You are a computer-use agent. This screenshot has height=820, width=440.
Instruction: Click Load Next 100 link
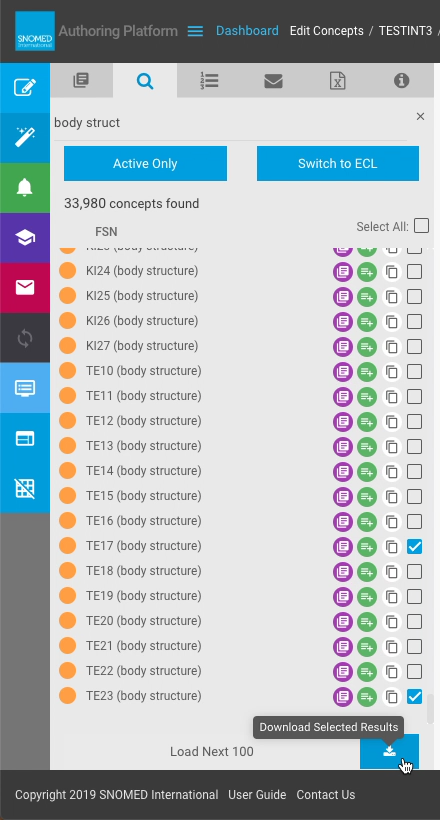[x=212, y=751]
